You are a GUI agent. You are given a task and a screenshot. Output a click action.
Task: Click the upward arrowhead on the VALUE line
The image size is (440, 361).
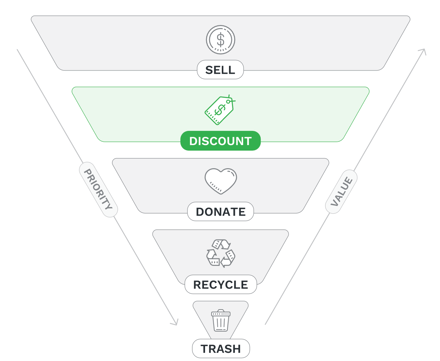[x=423, y=52]
